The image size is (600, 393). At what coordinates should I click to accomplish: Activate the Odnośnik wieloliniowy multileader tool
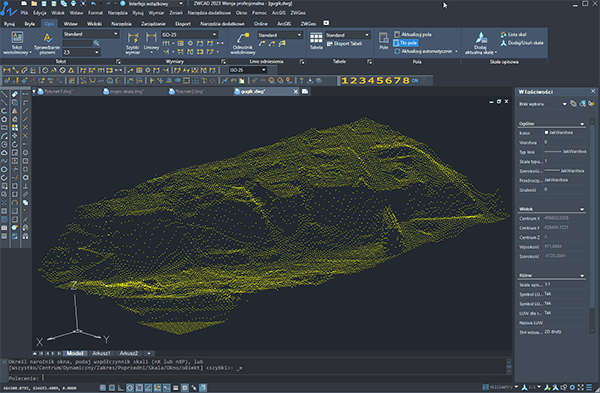click(x=243, y=43)
